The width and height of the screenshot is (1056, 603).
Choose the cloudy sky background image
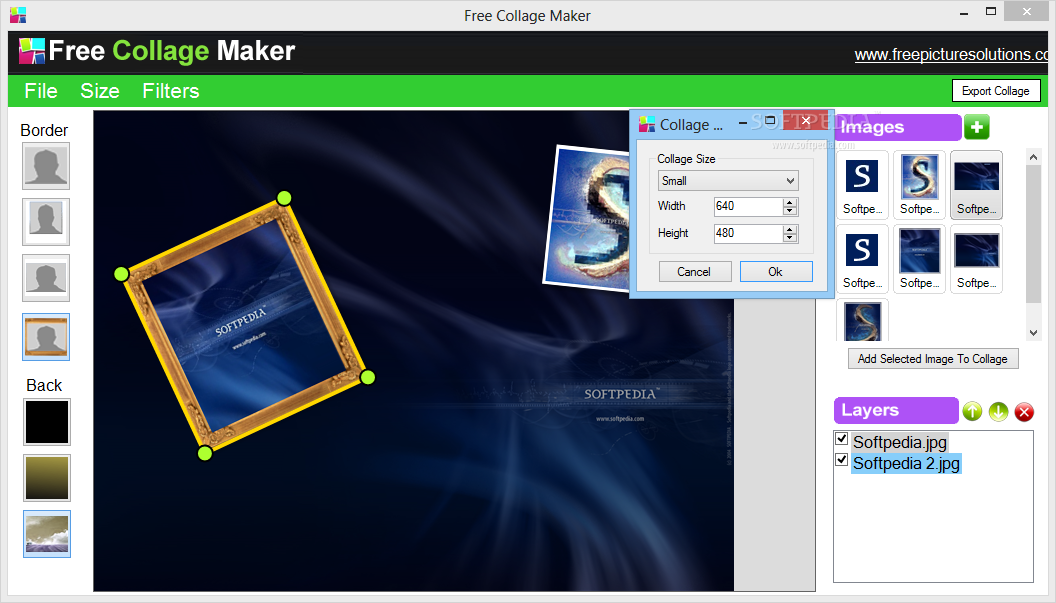click(47, 534)
